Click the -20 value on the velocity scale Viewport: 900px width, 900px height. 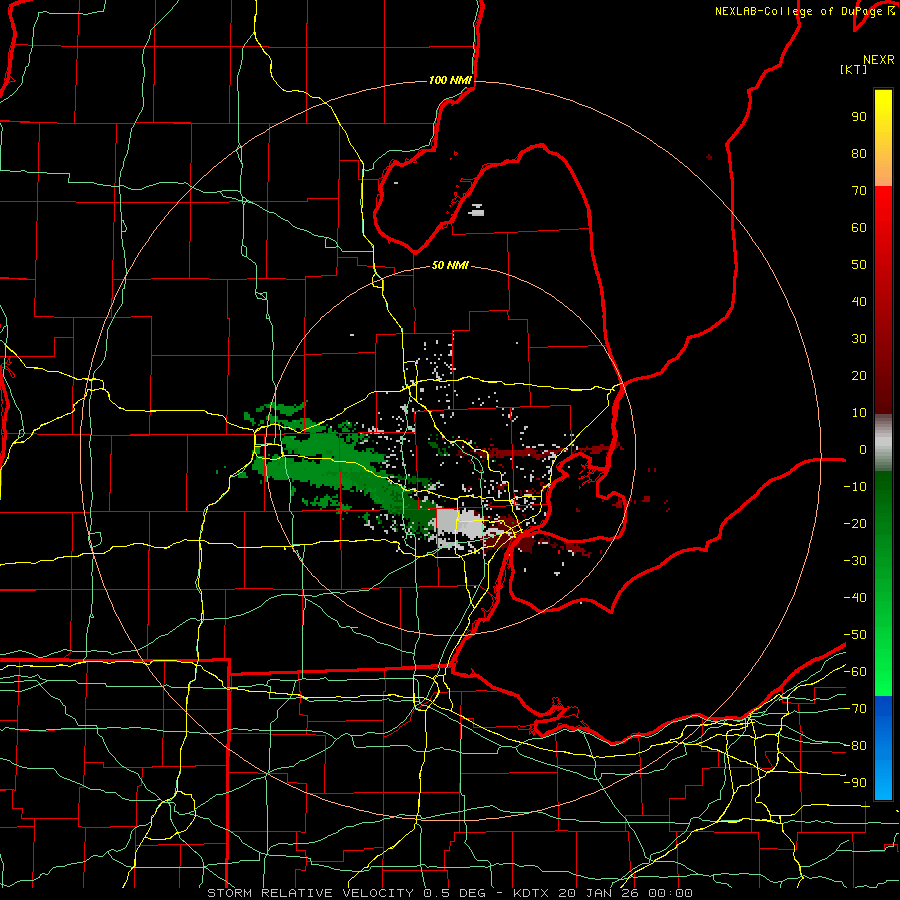[x=855, y=523]
